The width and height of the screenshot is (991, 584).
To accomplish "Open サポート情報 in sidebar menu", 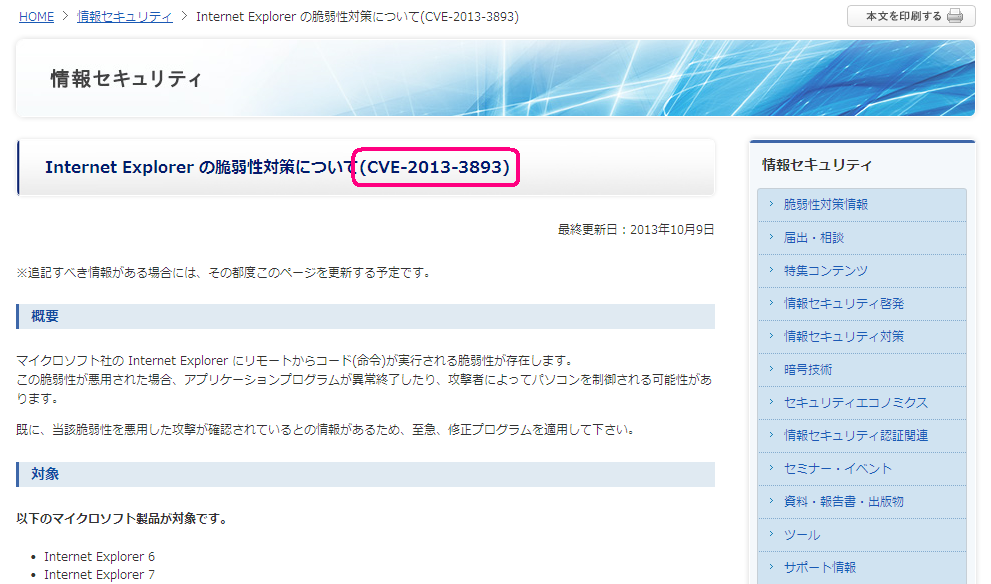I will pos(862,568).
